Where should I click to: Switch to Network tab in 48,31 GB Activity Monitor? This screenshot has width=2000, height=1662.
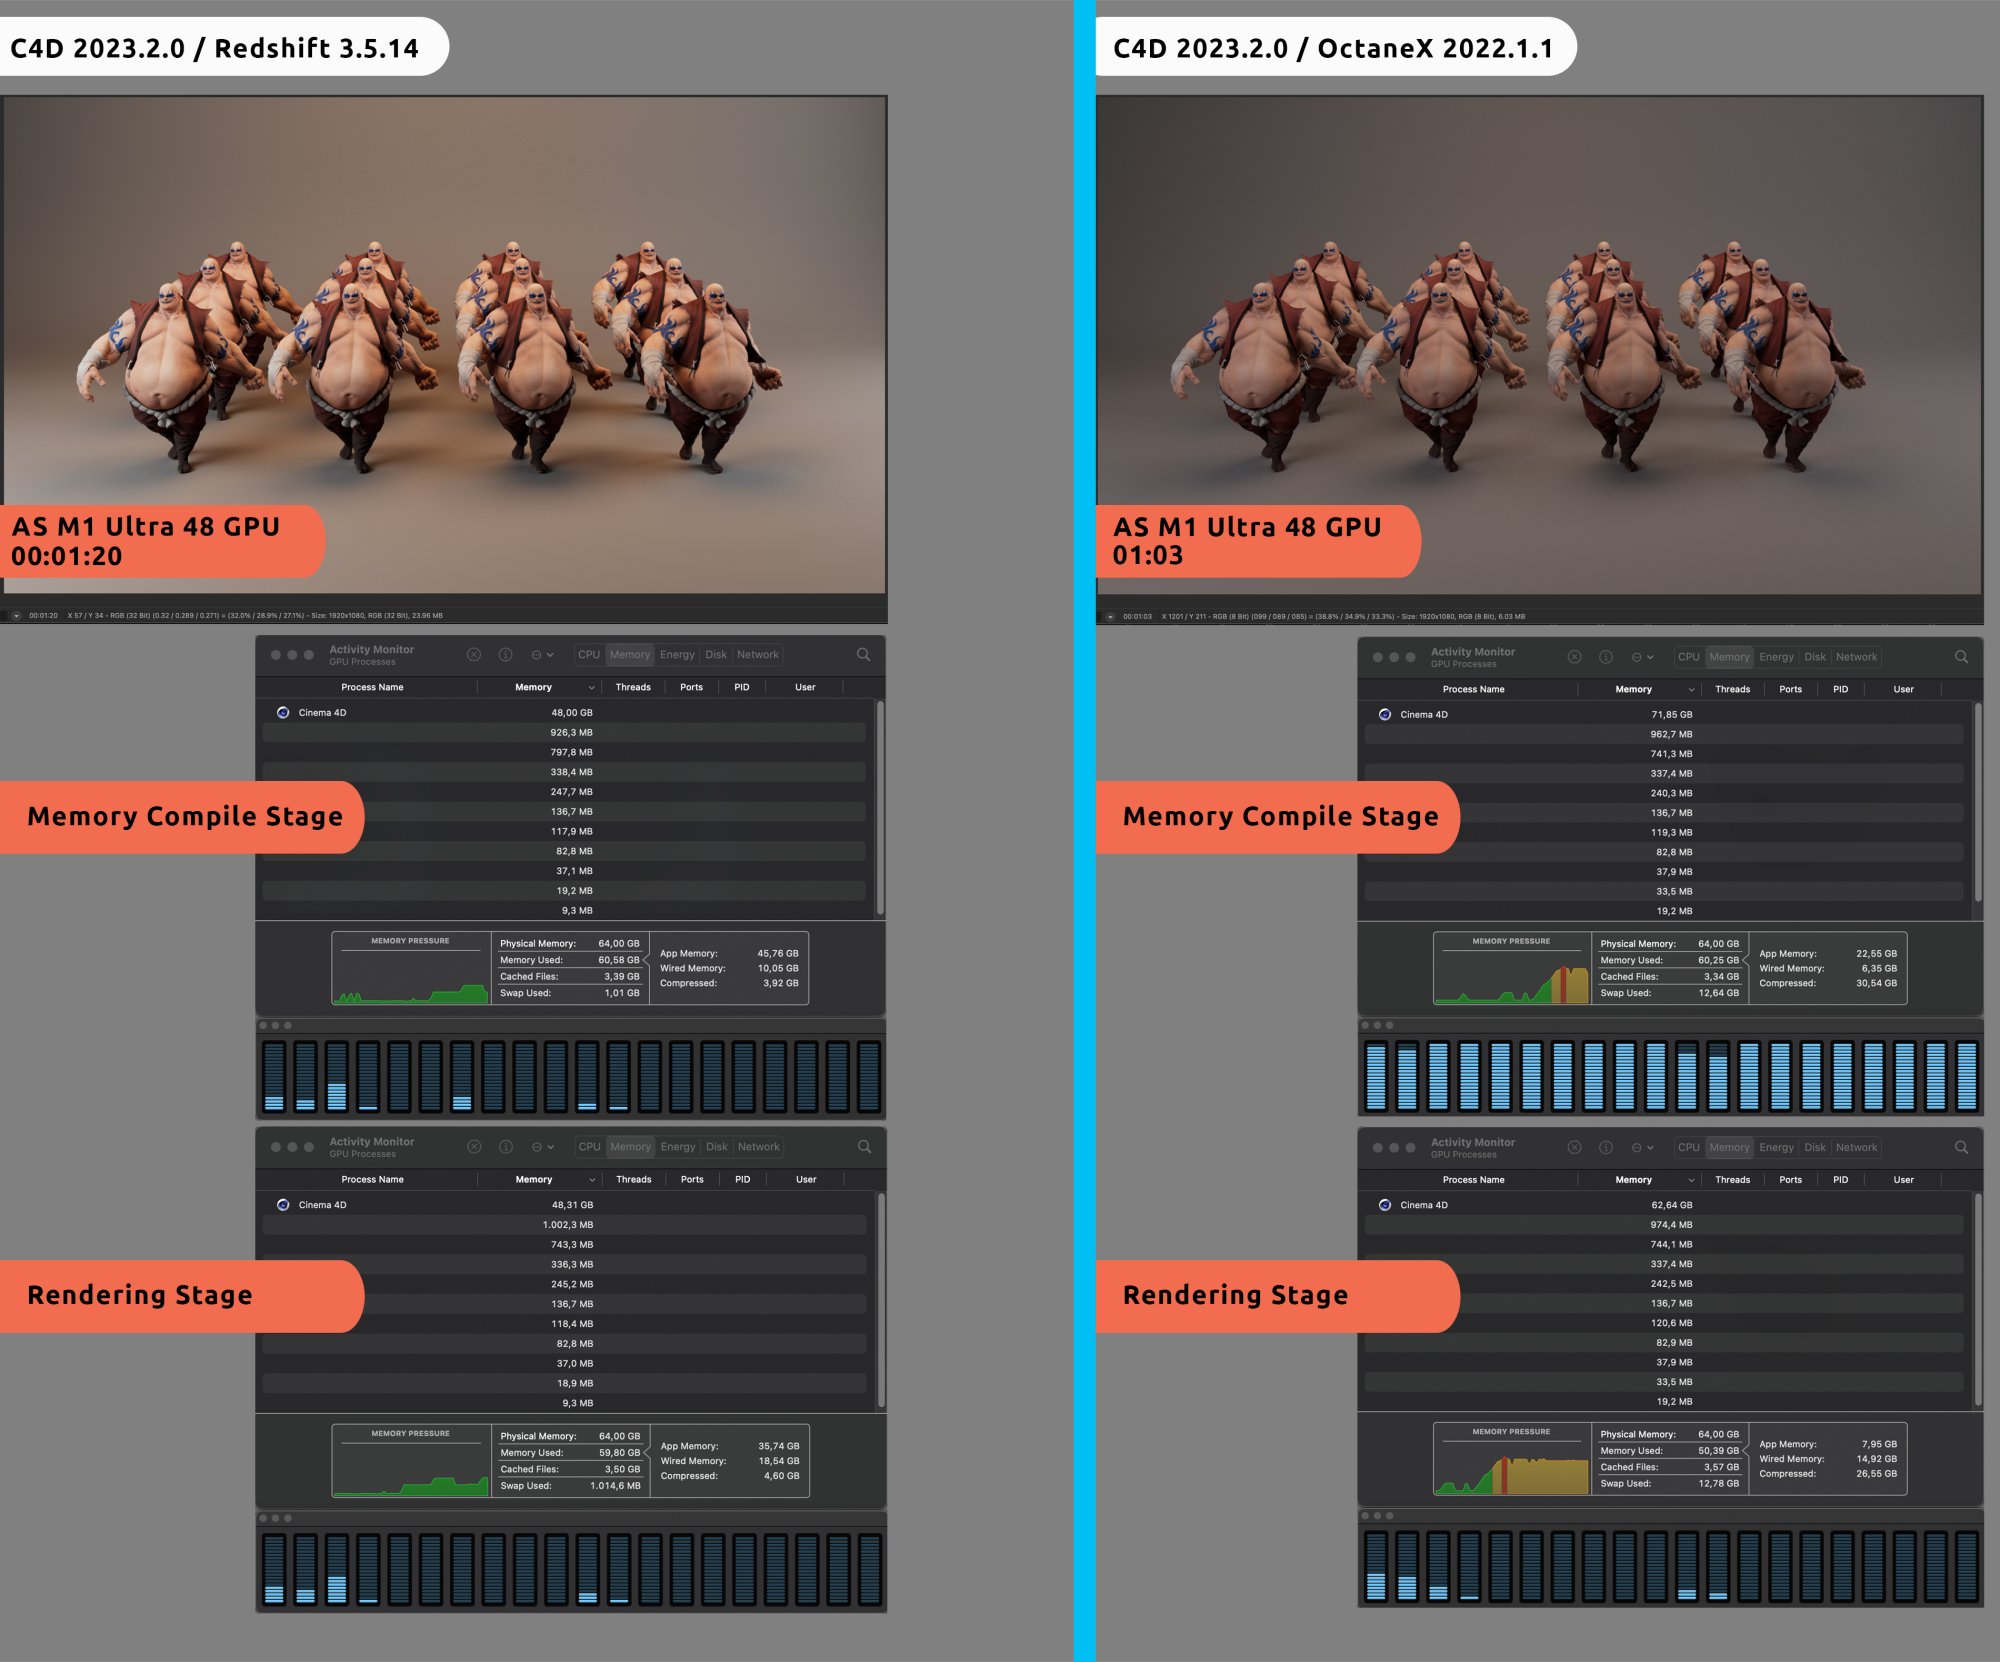[758, 1147]
